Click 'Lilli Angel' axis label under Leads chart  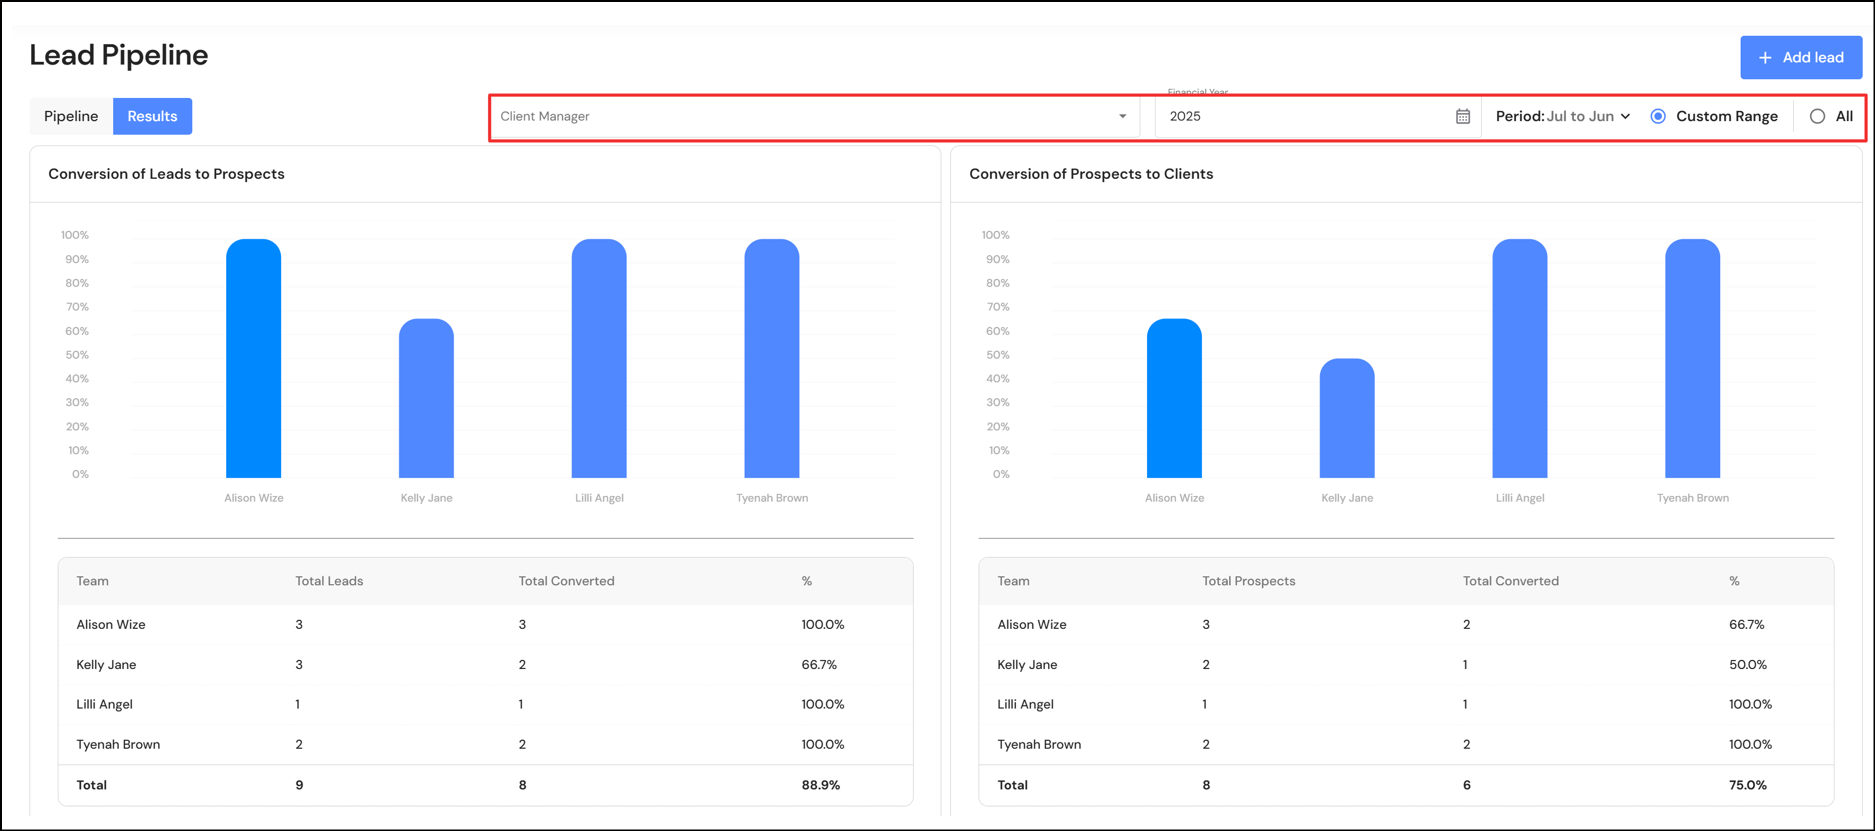[599, 498]
